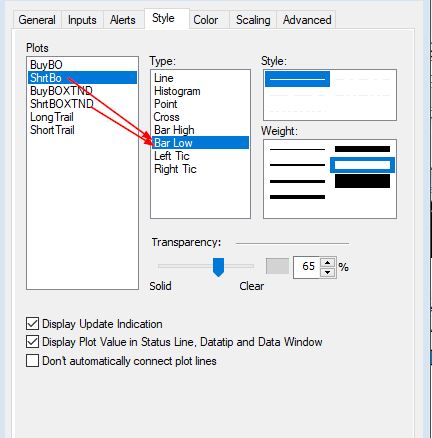
Task: Select the fourth line weight in left column
Action: [297, 197]
